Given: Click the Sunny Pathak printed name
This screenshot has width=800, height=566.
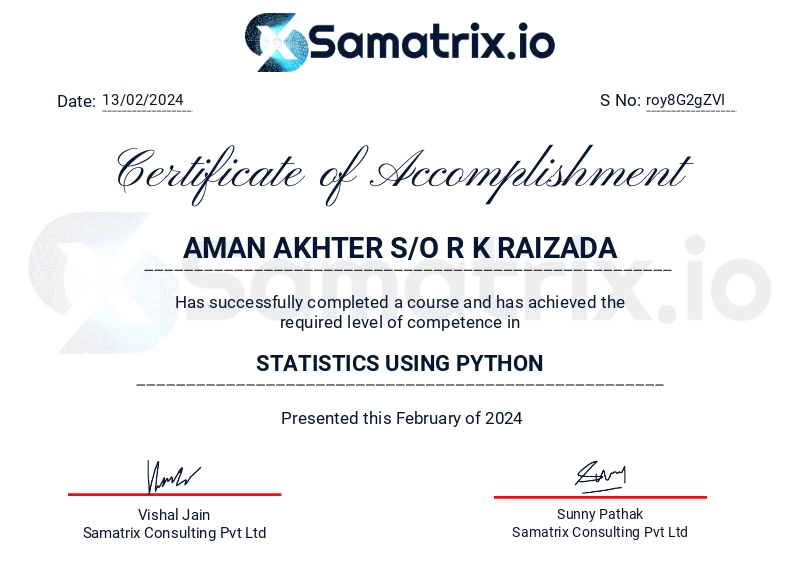Looking at the screenshot, I should (x=600, y=514).
